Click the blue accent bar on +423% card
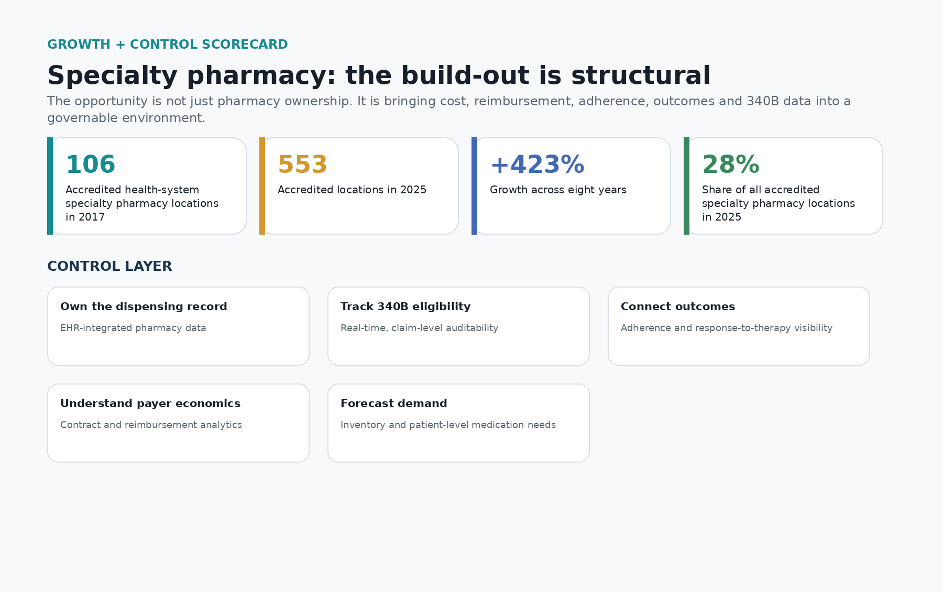 click(x=474, y=186)
